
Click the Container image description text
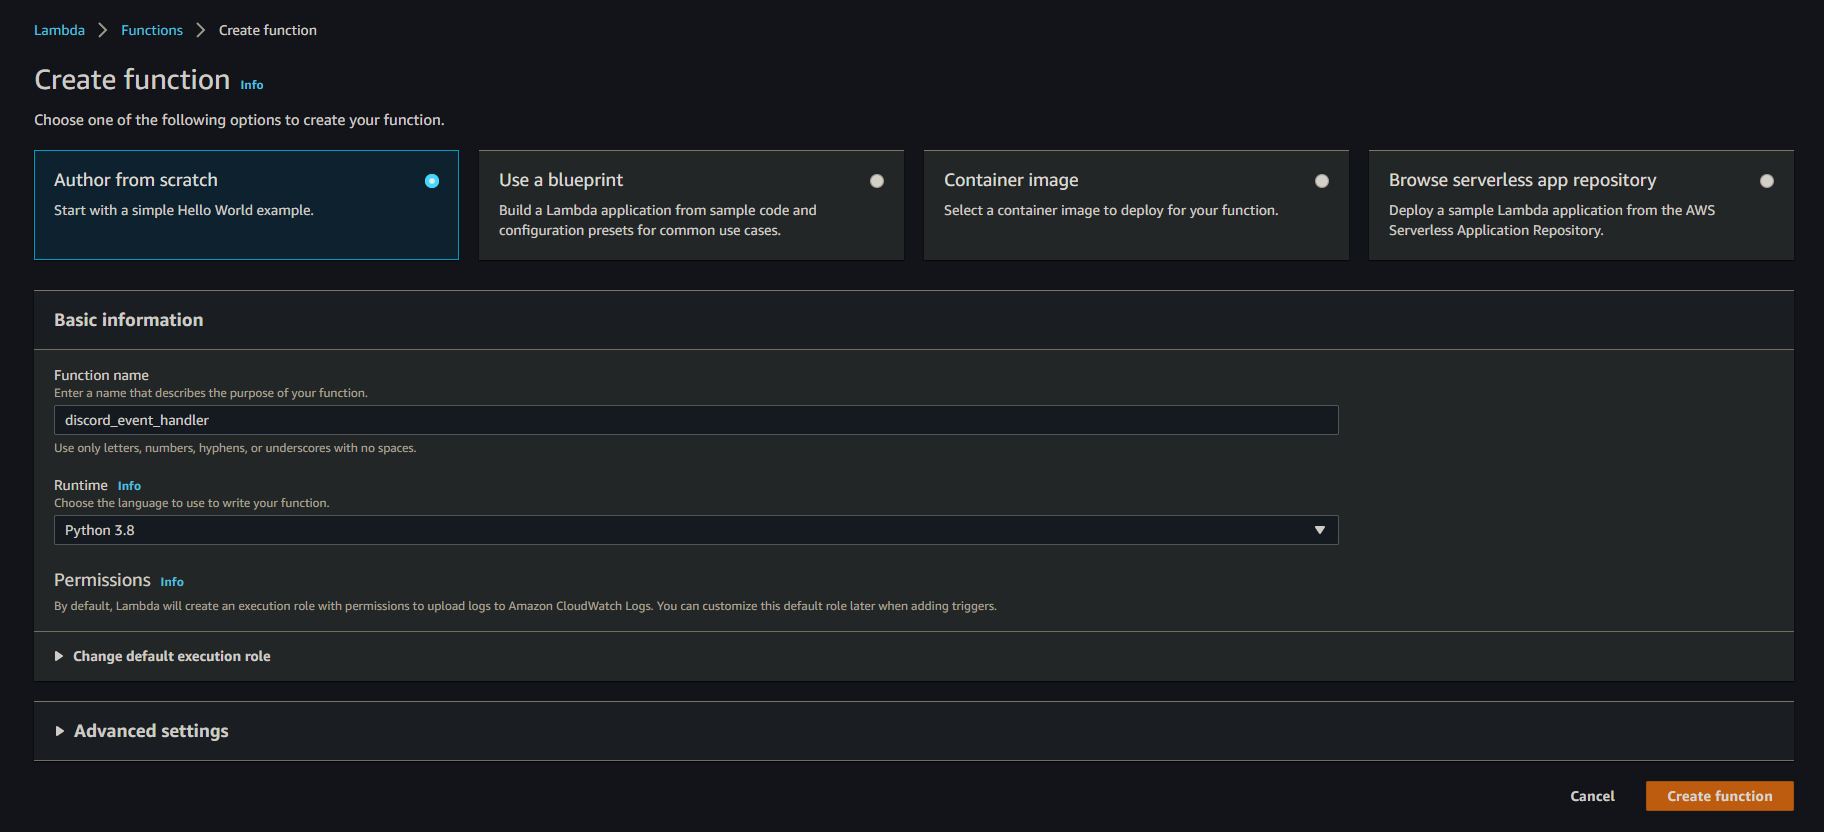tap(1111, 210)
